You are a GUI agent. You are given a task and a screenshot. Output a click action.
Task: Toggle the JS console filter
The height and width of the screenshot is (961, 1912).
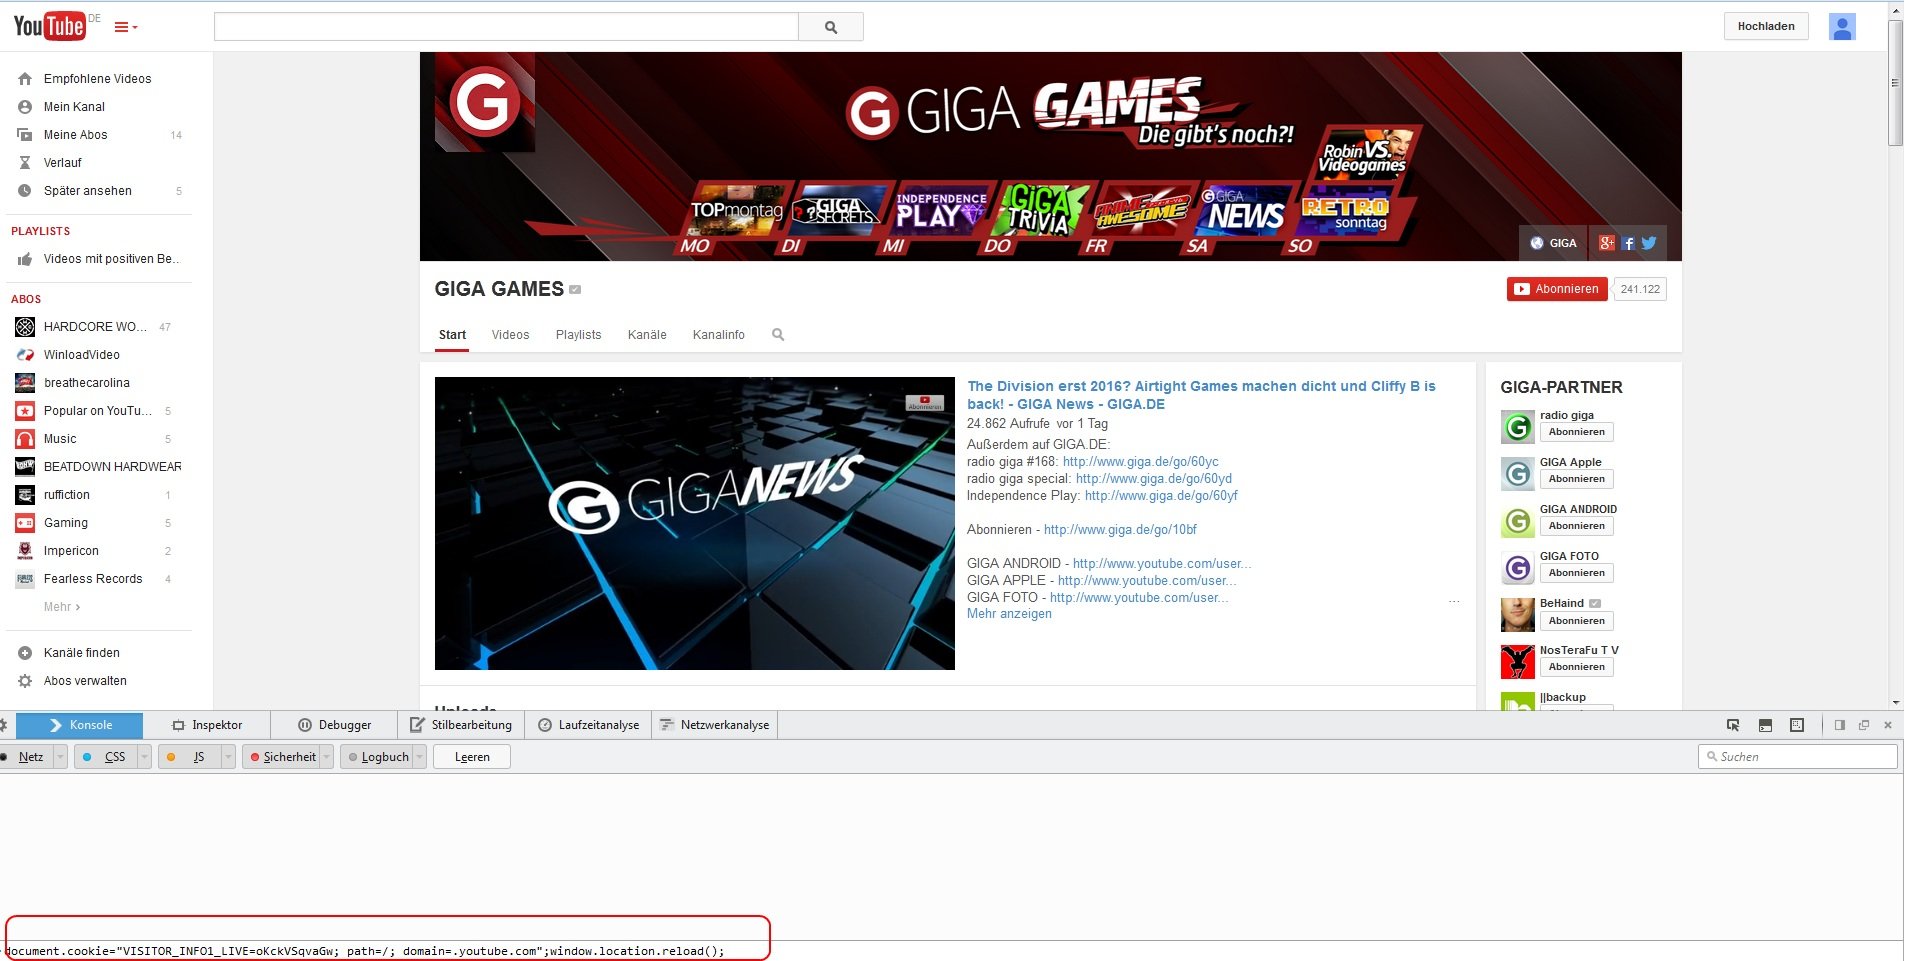(x=189, y=757)
